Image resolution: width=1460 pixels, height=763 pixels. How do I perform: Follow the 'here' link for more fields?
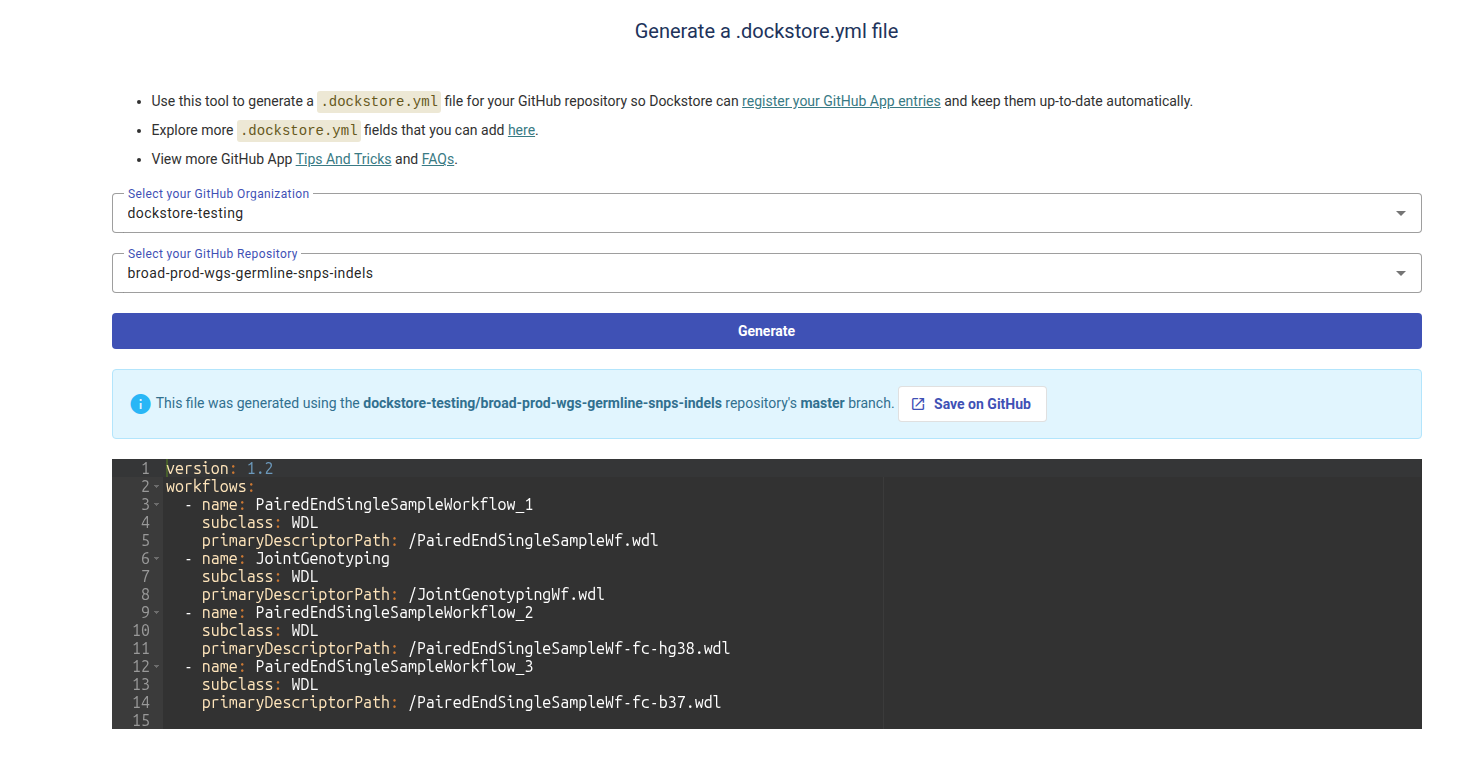pos(521,130)
